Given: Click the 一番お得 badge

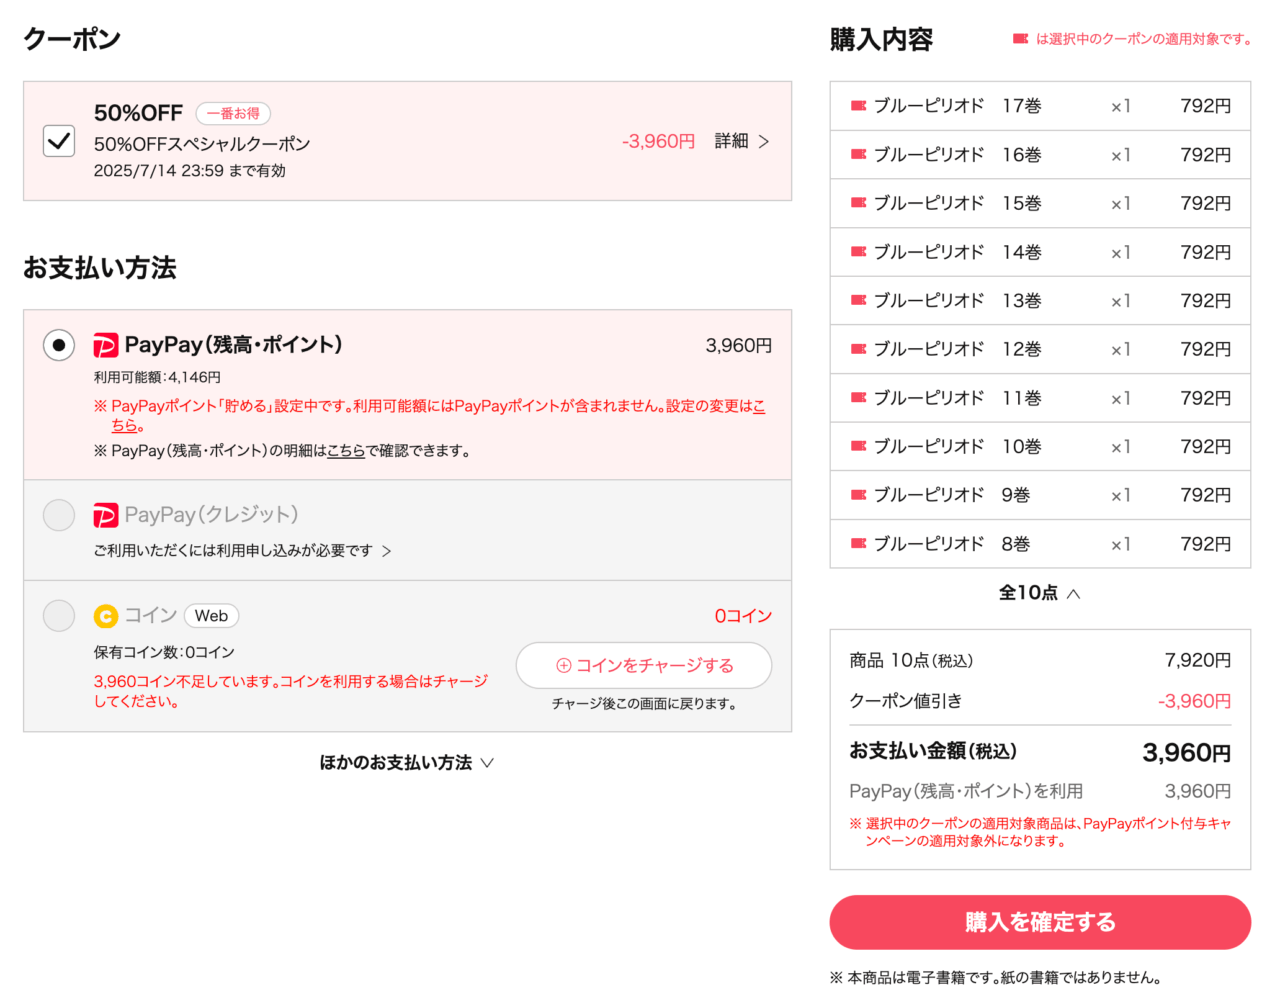Looking at the screenshot, I should coord(233,113).
